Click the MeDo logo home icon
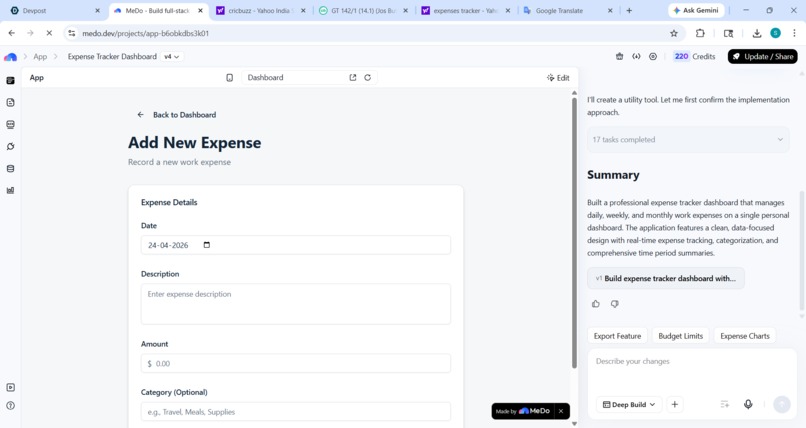The height and width of the screenshot is (428, 806). [x=10, y=57]
